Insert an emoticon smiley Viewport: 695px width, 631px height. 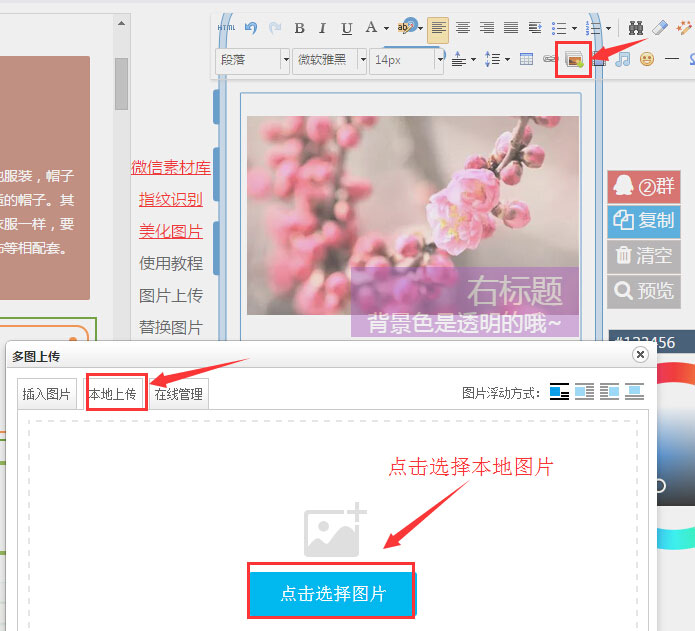[x=647, y=59]
